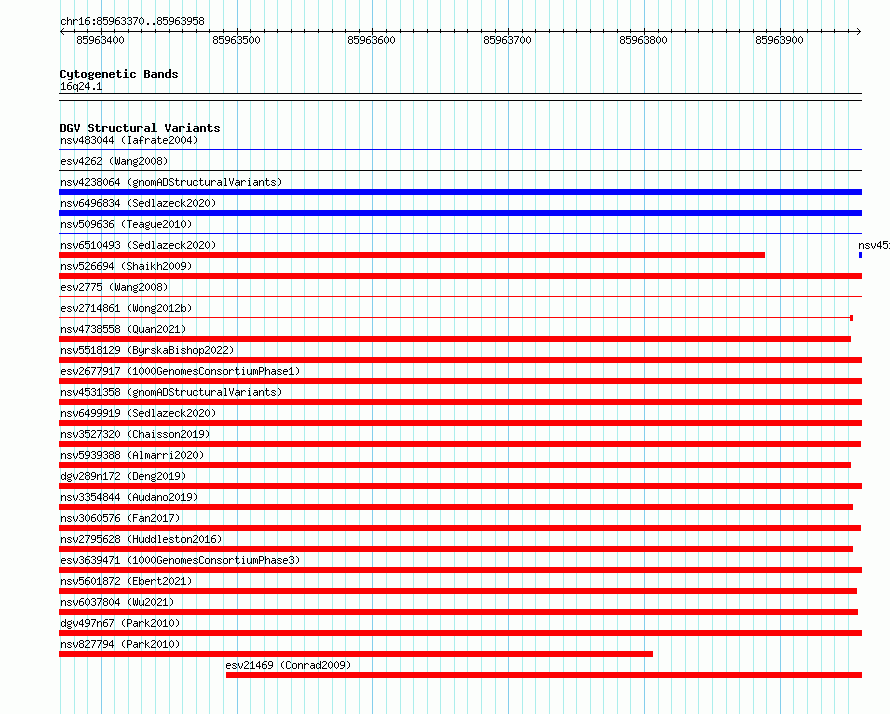The width and height of the screenshot is (890, 714).
Task: Open variant nsv483044 (Iafrate2004)
Action: point(129,140)
